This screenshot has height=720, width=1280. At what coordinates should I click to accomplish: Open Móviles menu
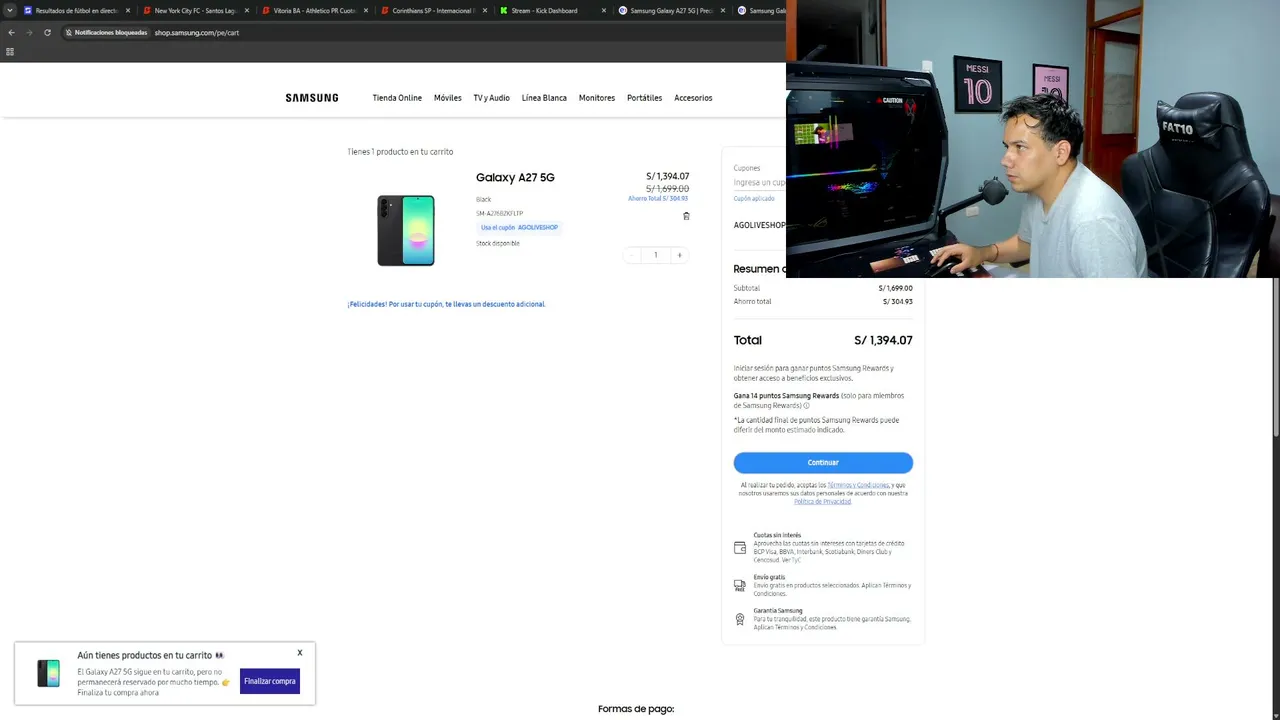[448, 98]
